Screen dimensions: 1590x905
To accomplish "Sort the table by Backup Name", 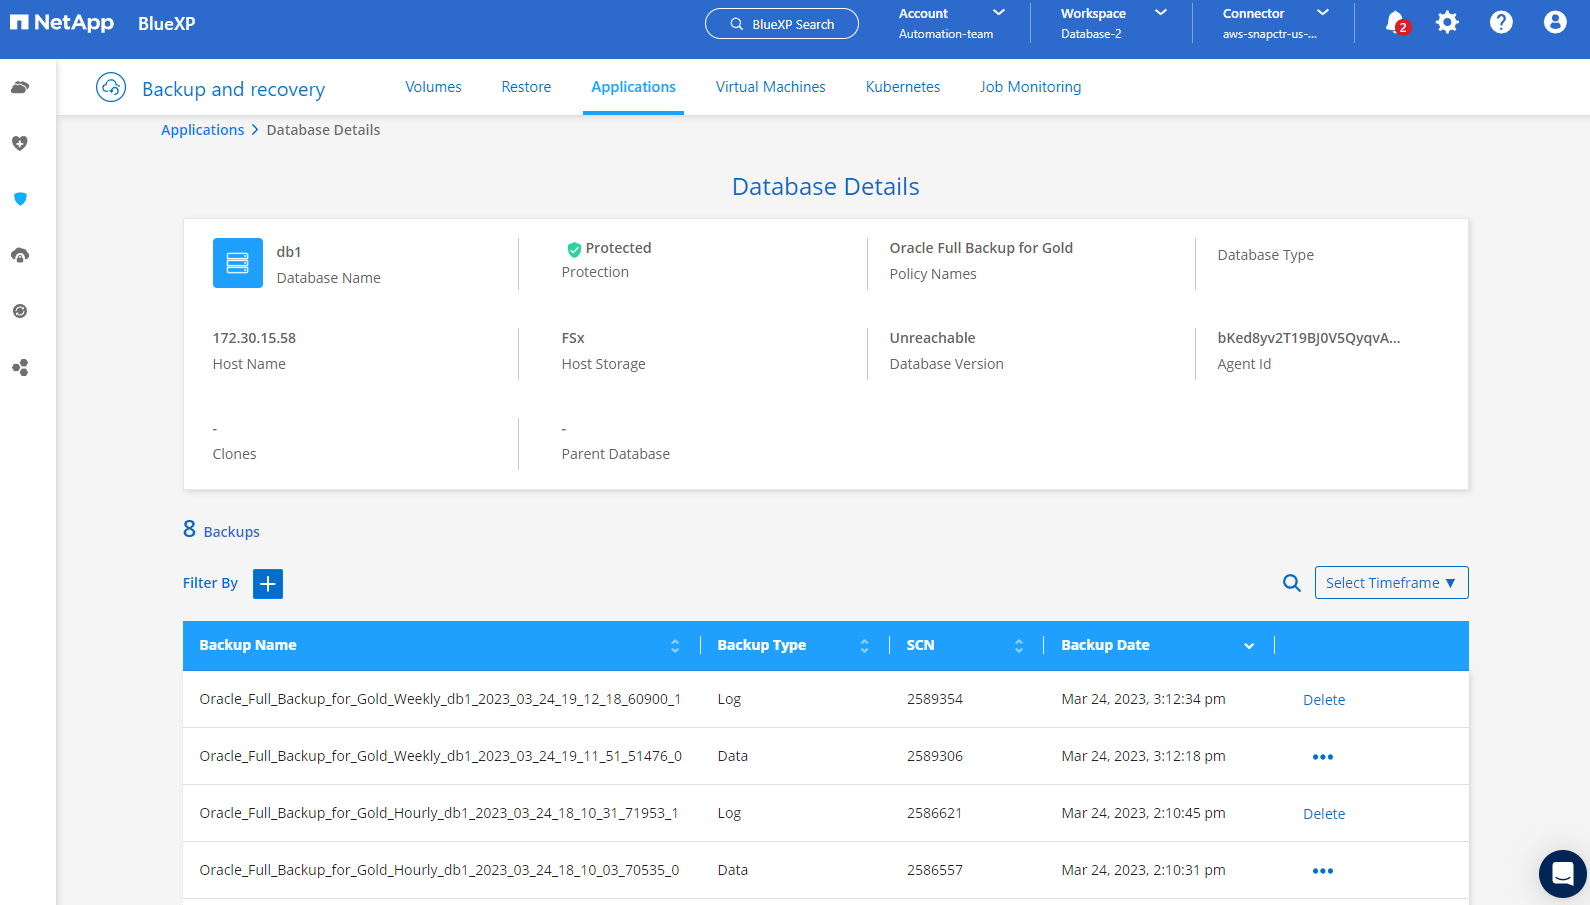I will point(675,646).
